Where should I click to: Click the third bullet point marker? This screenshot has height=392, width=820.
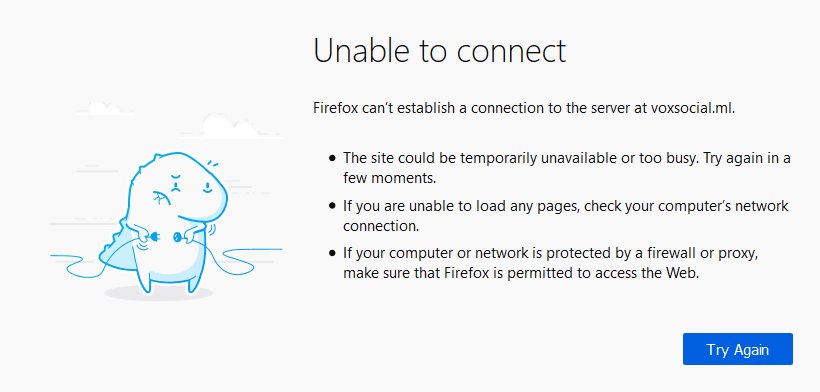[x=332, y=255]
